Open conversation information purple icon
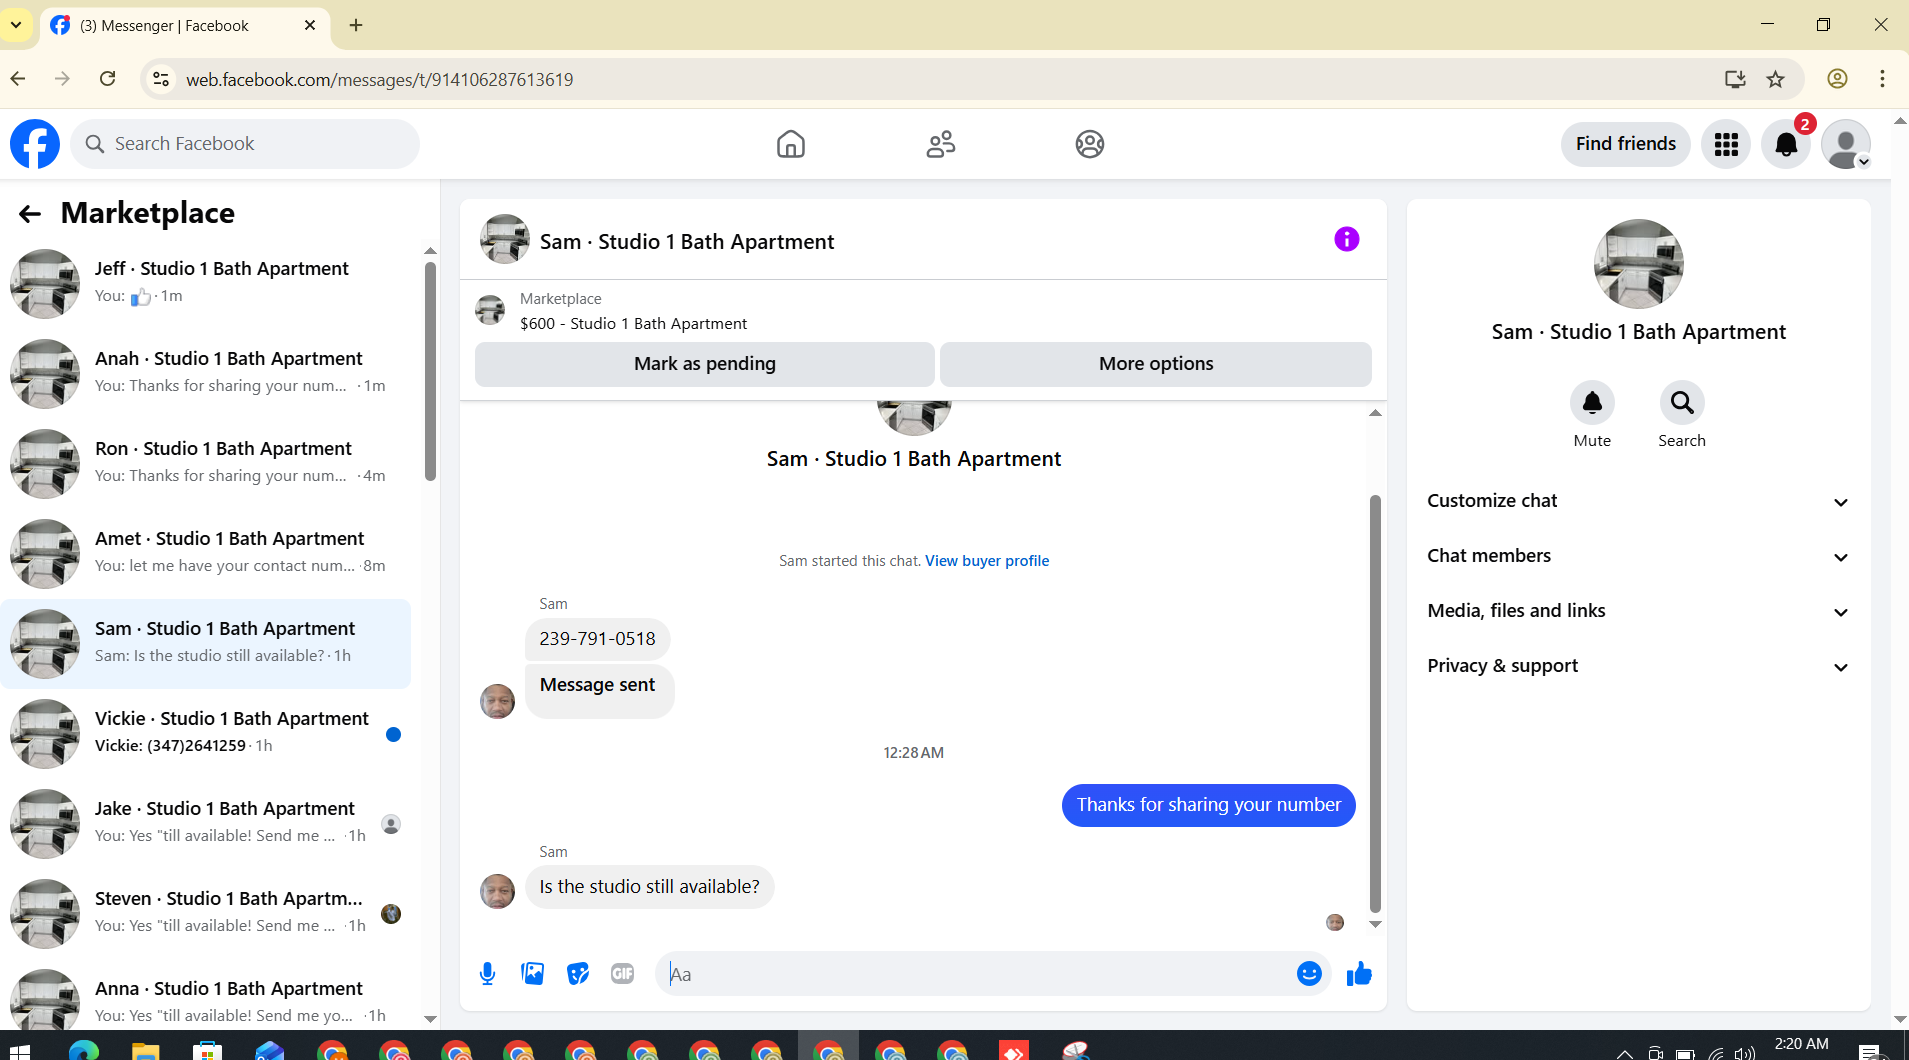 [x=1347, y=239]
